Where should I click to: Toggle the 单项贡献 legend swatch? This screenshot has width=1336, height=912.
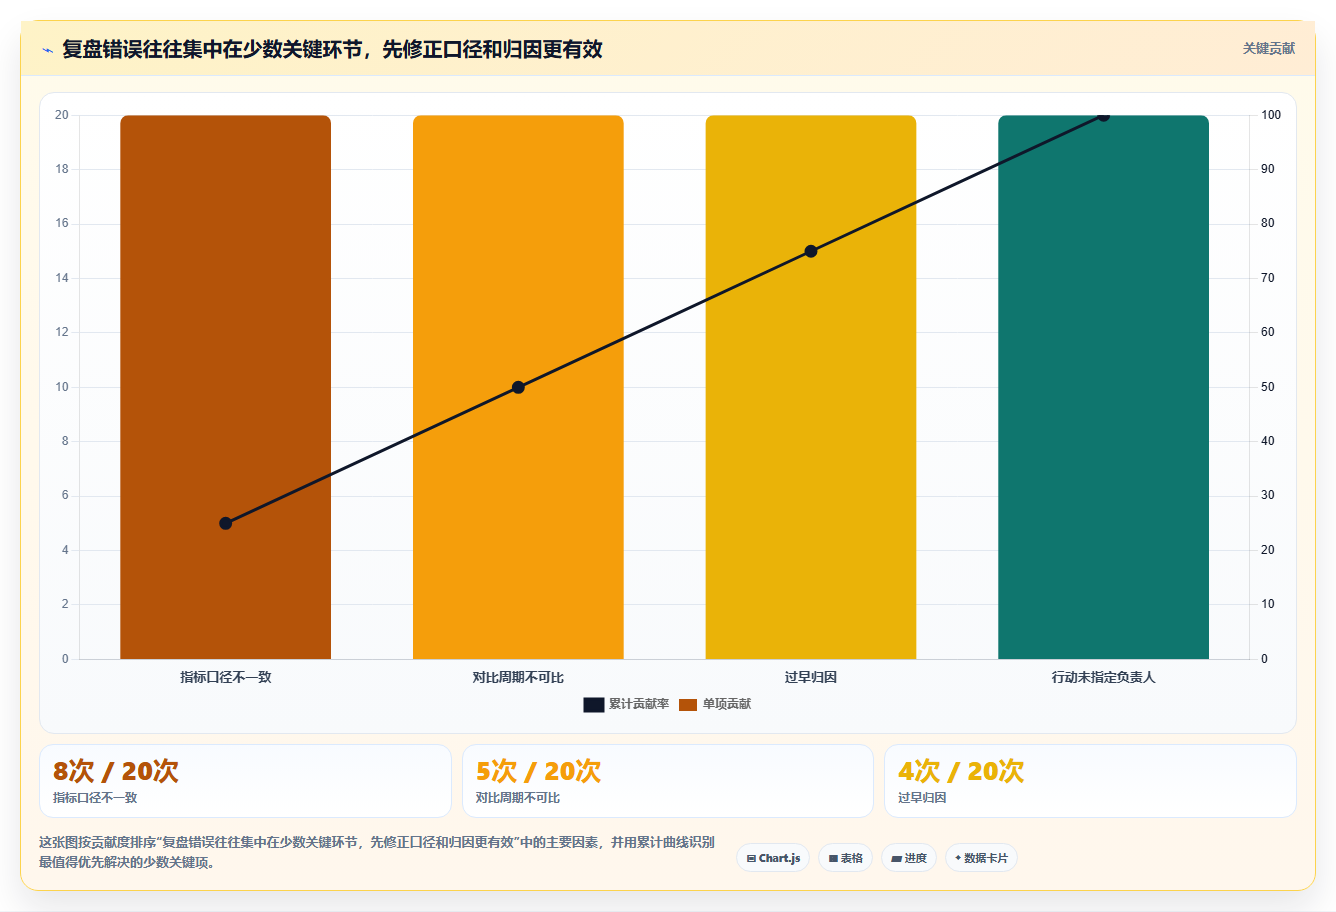(x=688, y=705)
